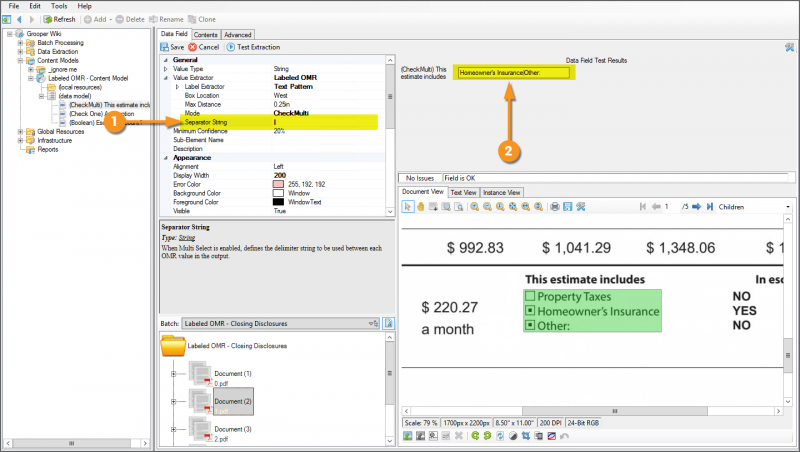Click the Foreground Color black swatch
Screen dimensions: 800x452
coord(278,202)
